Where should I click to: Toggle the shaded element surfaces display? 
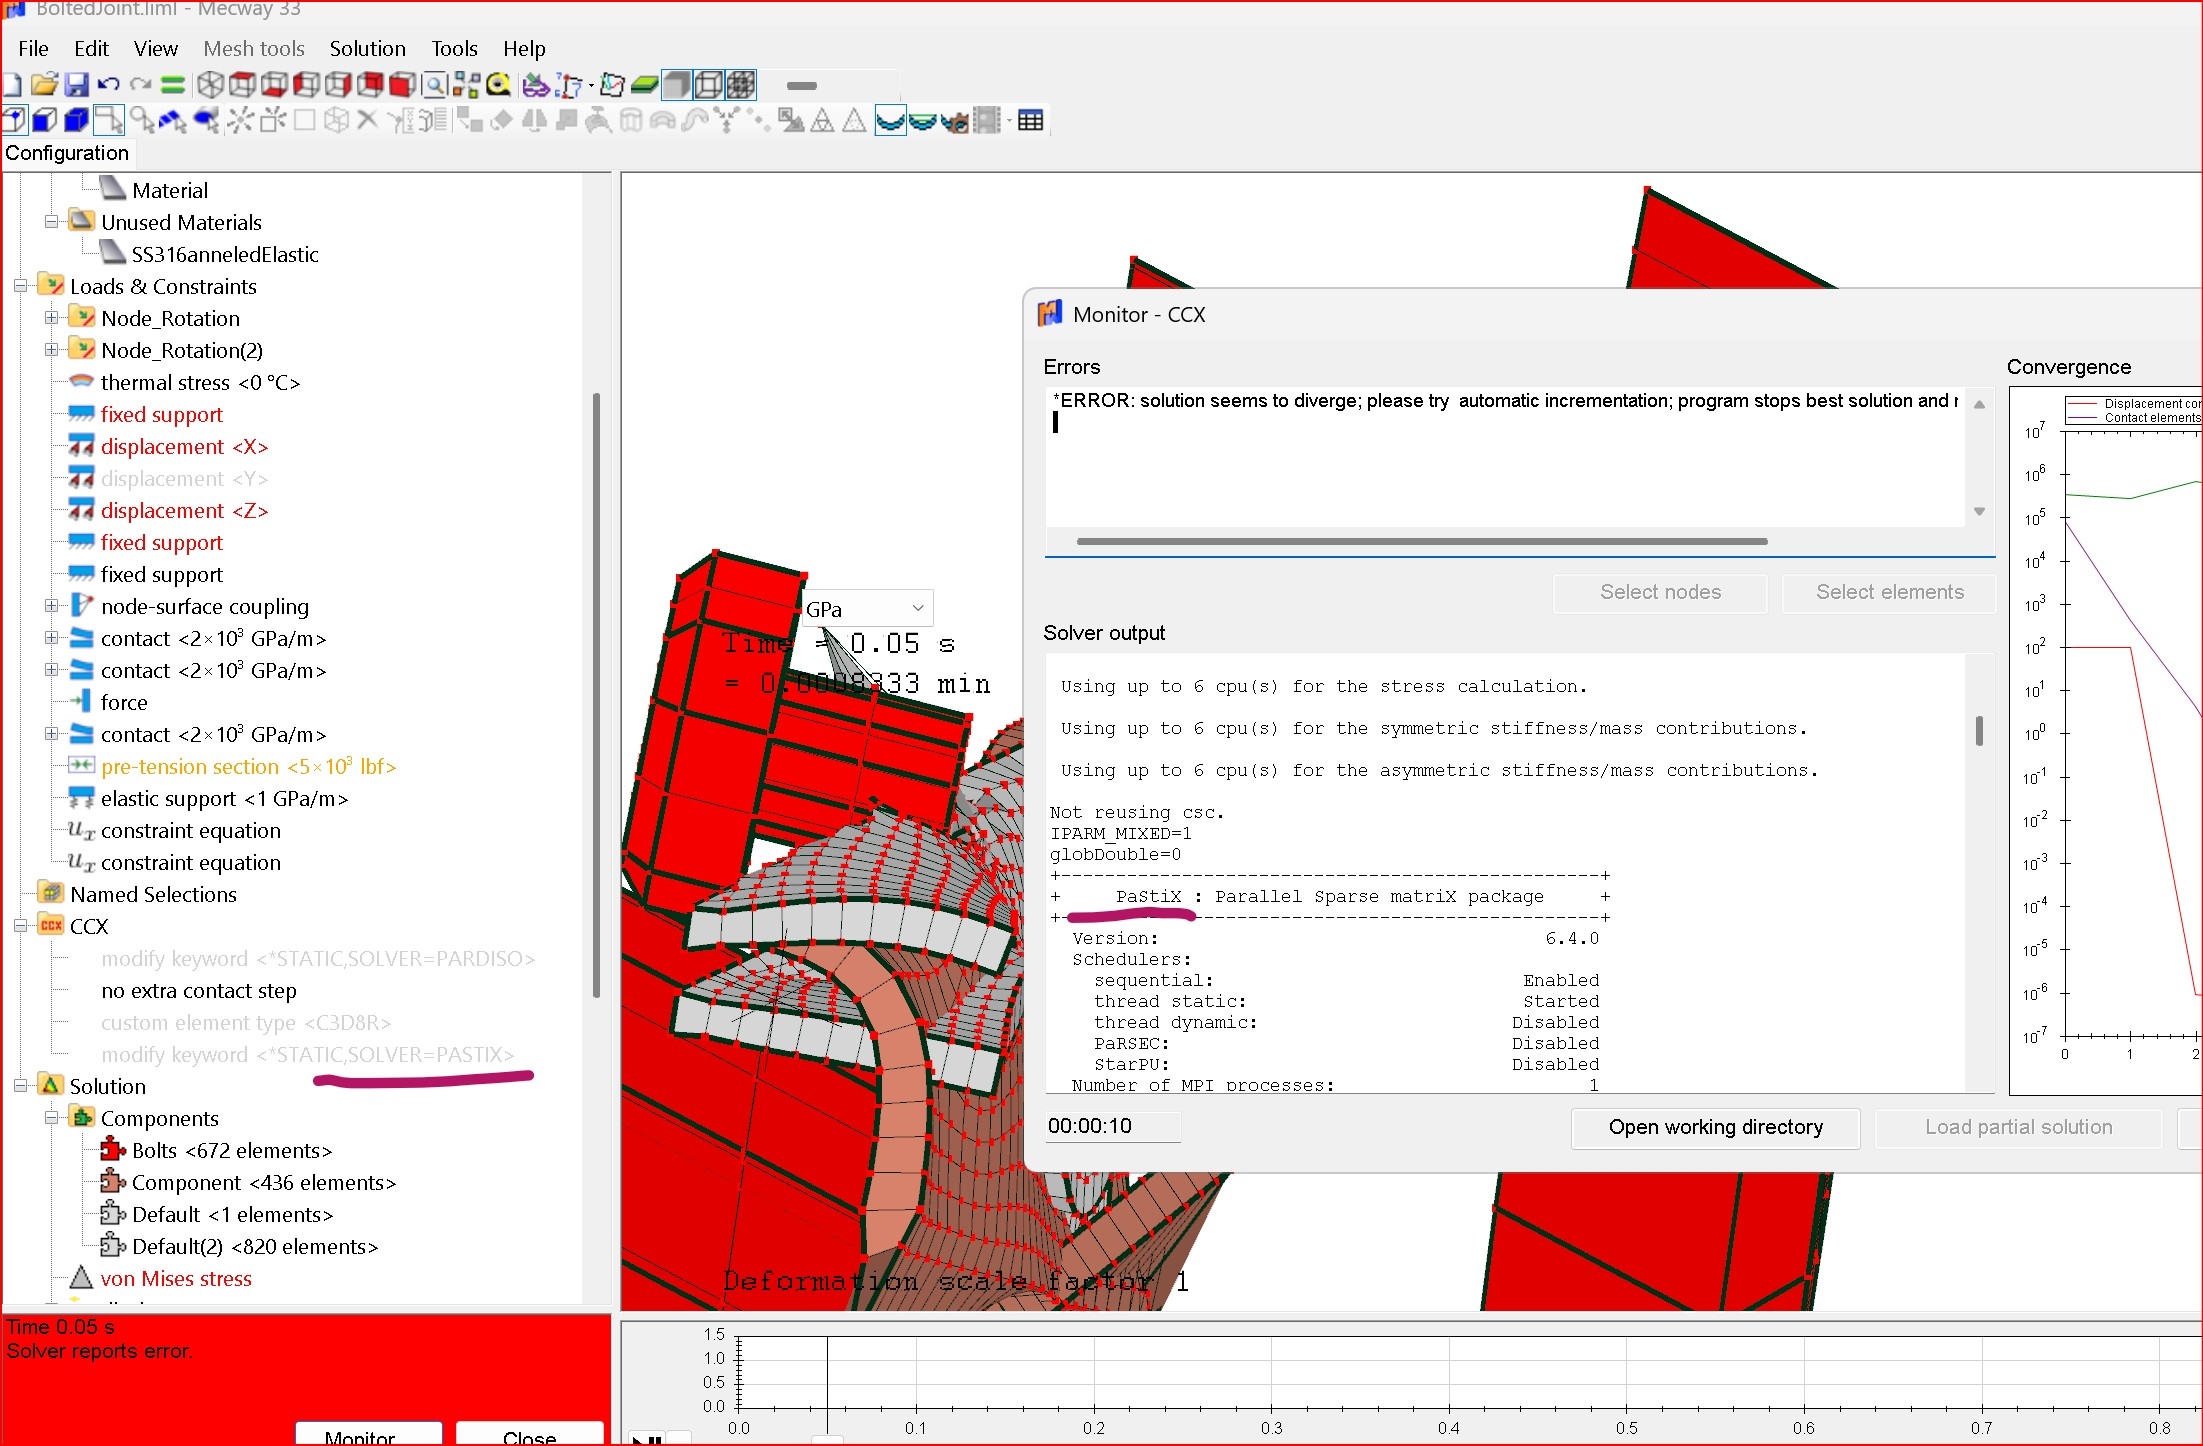click(x=677, y=85)
